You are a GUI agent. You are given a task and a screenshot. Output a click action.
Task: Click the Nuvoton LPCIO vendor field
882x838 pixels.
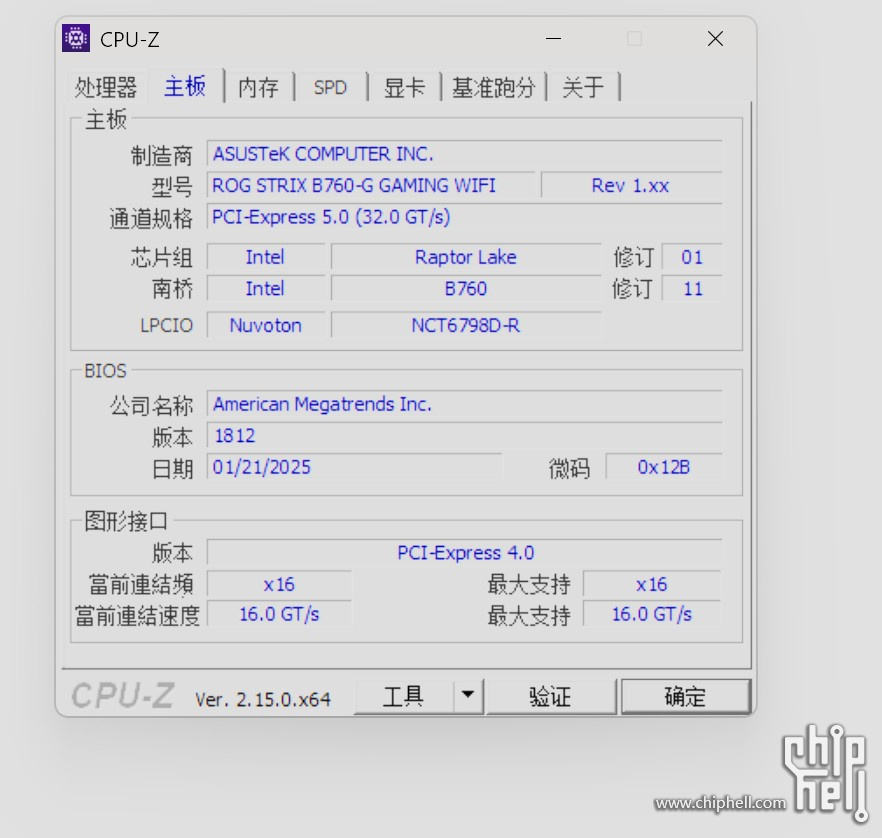click(x=266, y=325)
